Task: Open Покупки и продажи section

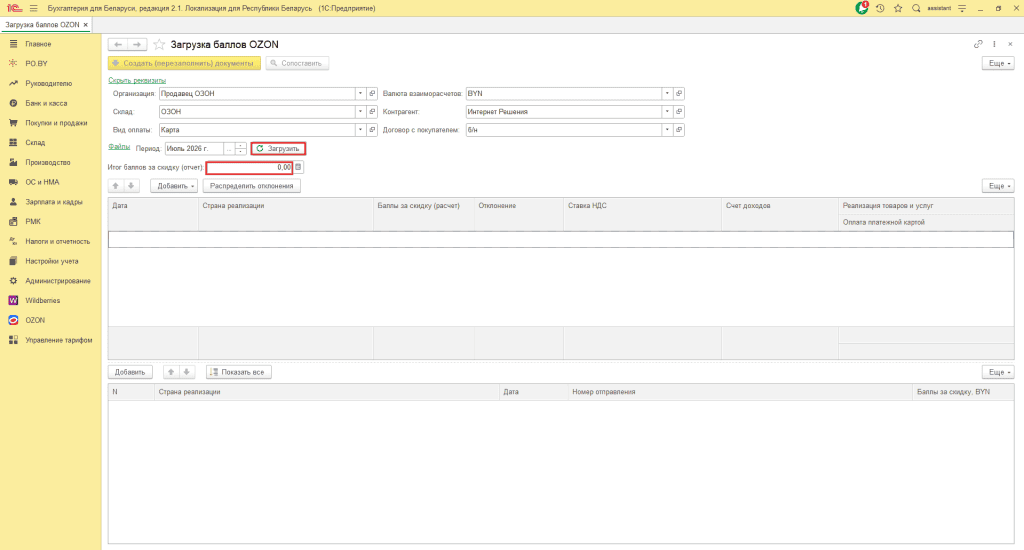Action: pos(56,123)
